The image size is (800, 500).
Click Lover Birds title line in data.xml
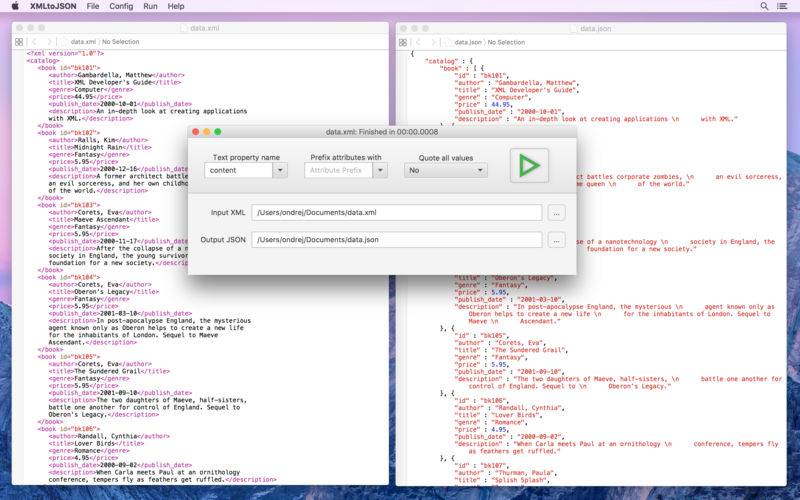tap(96, 443)
